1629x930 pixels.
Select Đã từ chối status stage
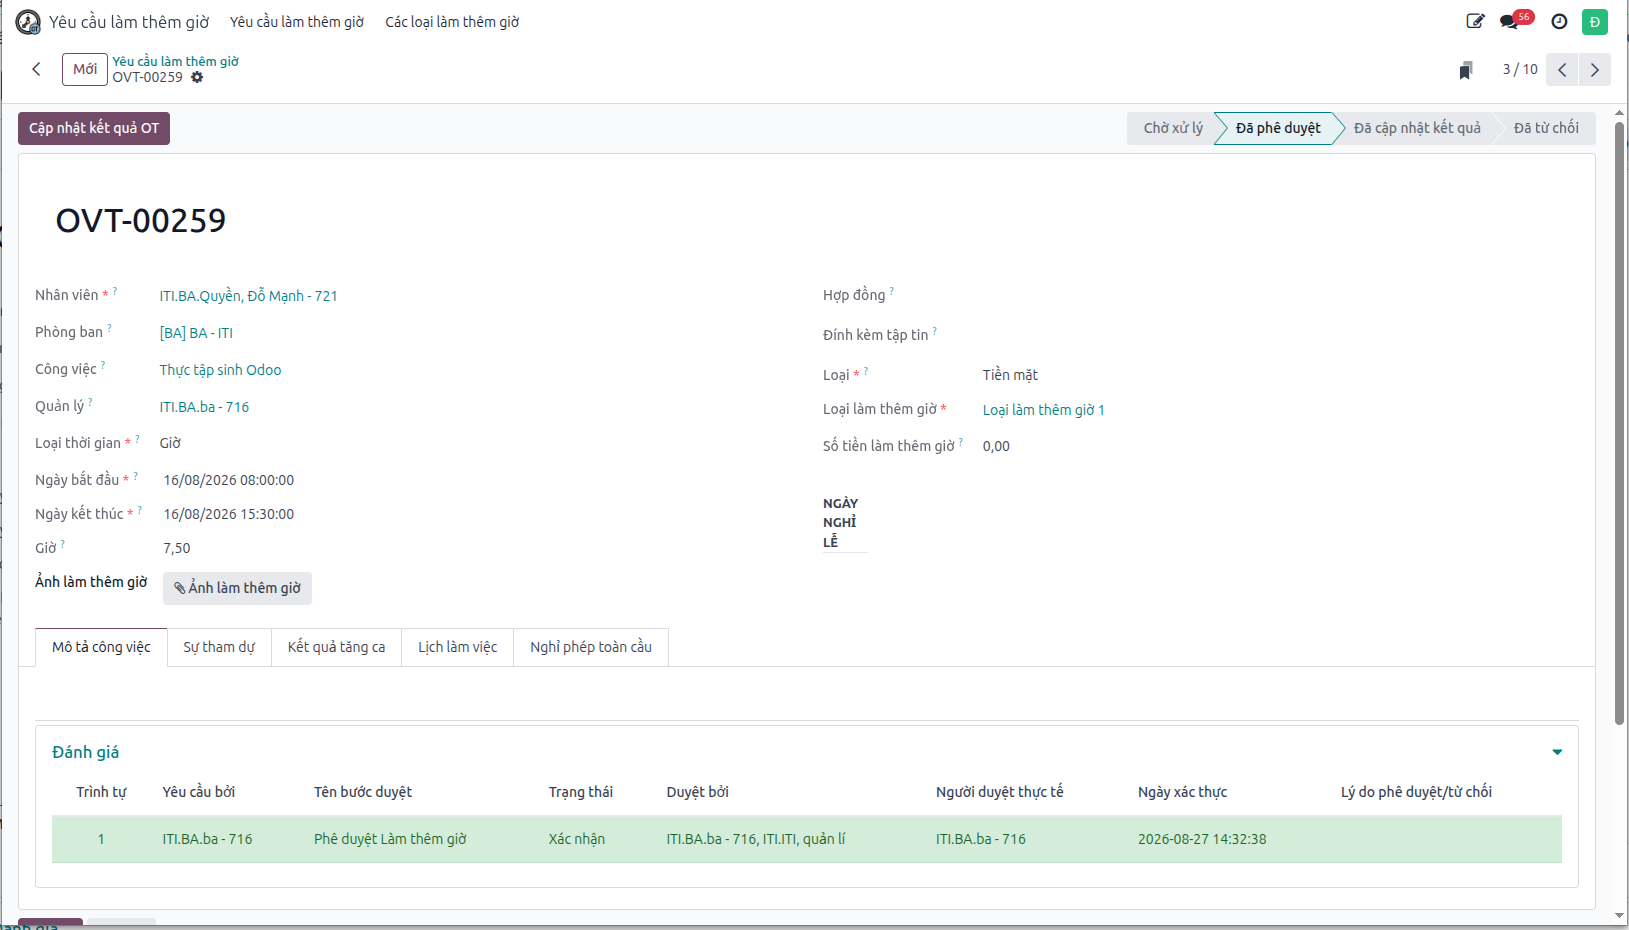pos(1545,128)
